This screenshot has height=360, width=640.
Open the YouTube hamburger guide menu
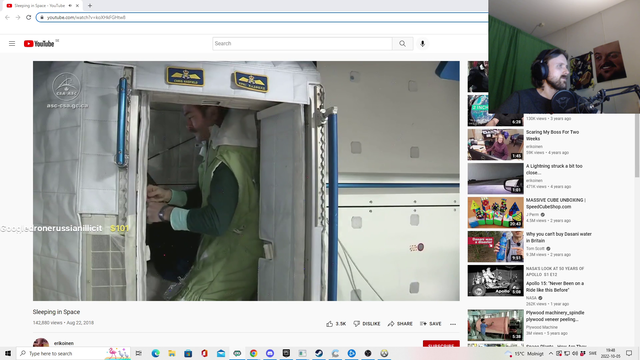[x=12, y=44]
